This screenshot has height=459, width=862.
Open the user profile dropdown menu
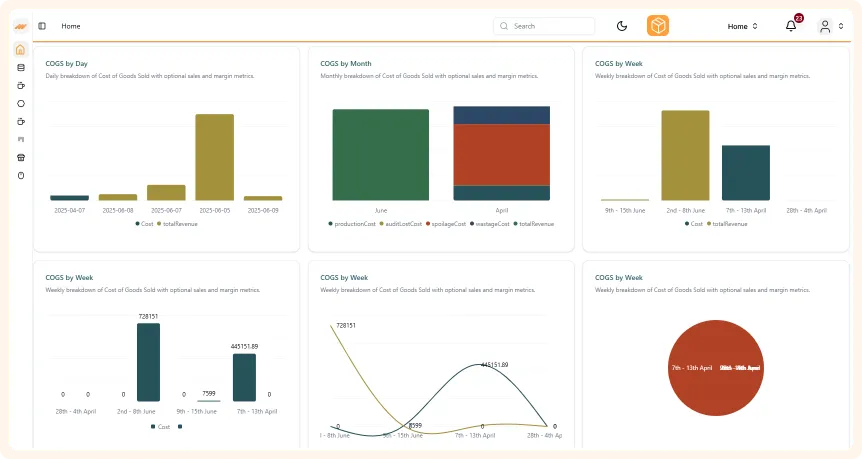click(831, 26)
